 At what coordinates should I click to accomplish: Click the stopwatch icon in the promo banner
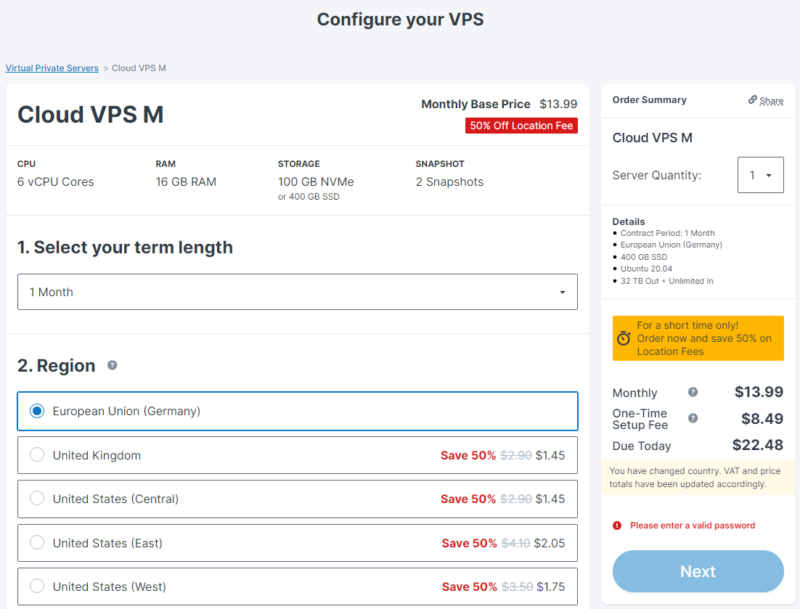(x=625, y=338)
